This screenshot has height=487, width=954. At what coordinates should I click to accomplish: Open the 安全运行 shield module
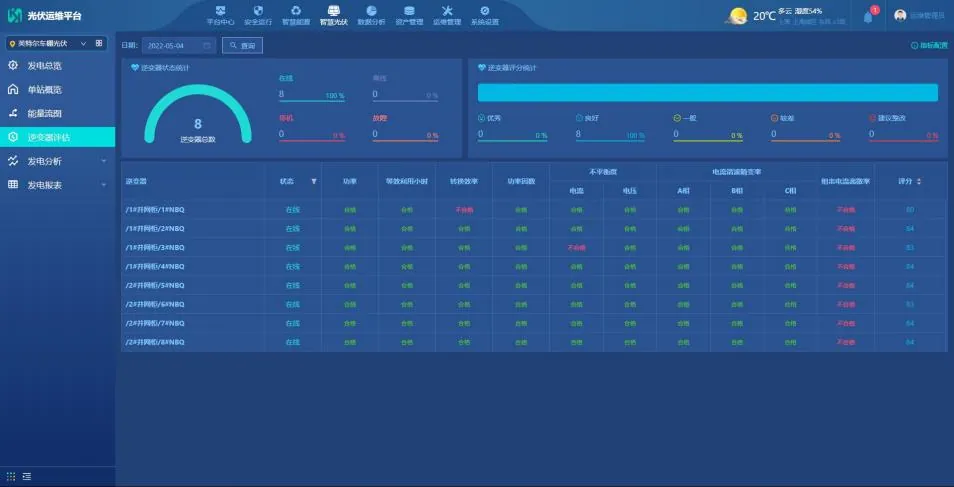258,15
